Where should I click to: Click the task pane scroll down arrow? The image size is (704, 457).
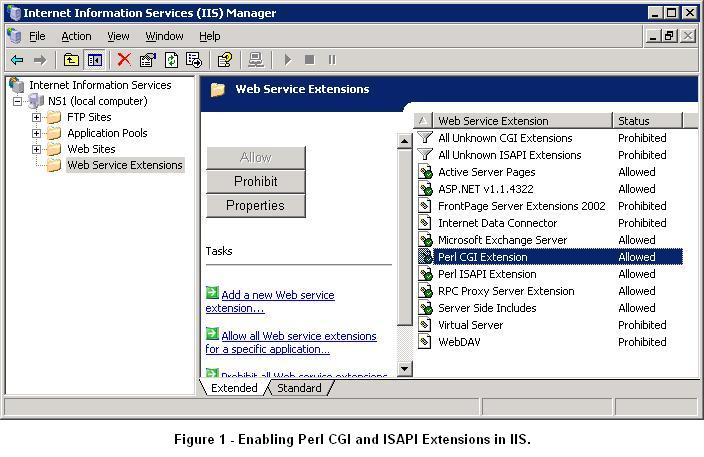pos(405,369)
